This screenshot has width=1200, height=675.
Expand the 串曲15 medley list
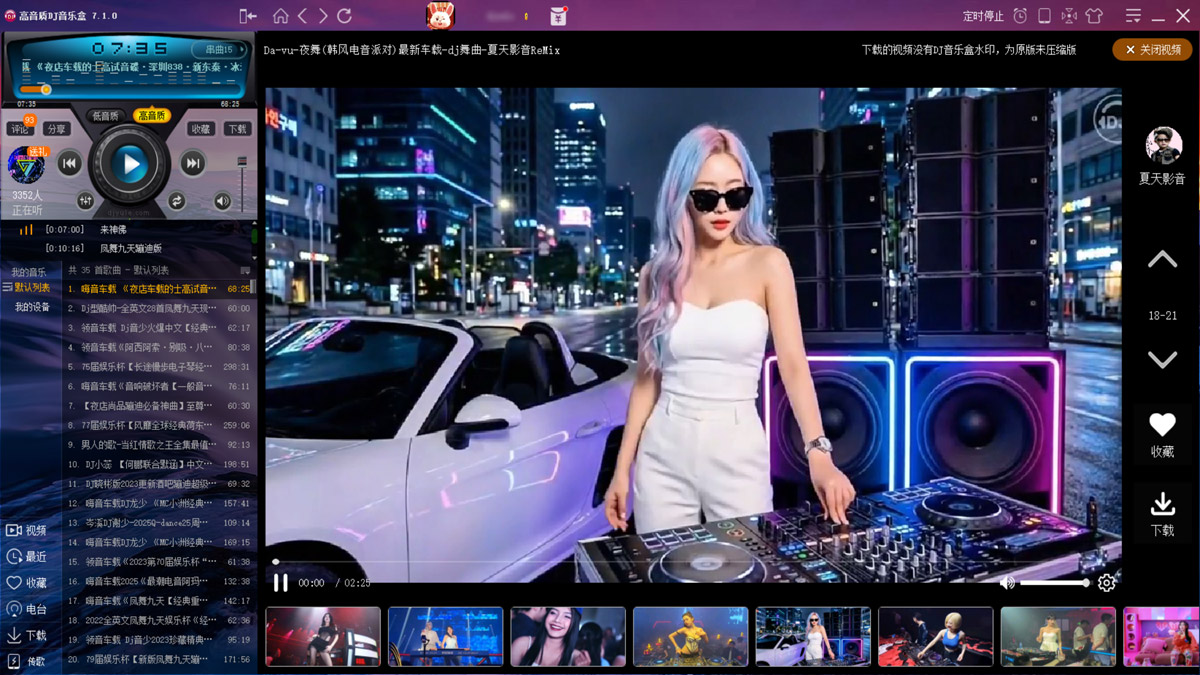pyautogui.click(x=219, y=49)
